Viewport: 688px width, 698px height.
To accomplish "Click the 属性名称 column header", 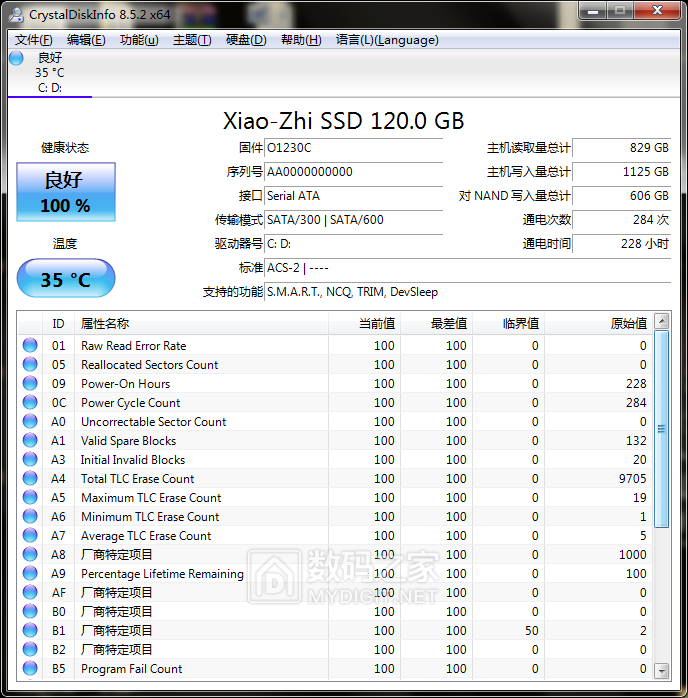I will (x=105, y=323).
